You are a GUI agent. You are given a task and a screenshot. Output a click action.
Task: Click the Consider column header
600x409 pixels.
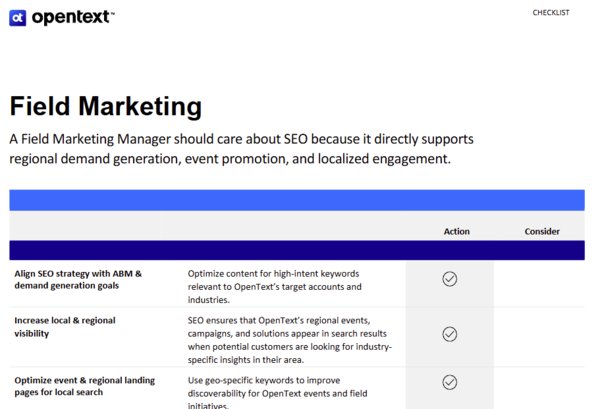[542, 231]
